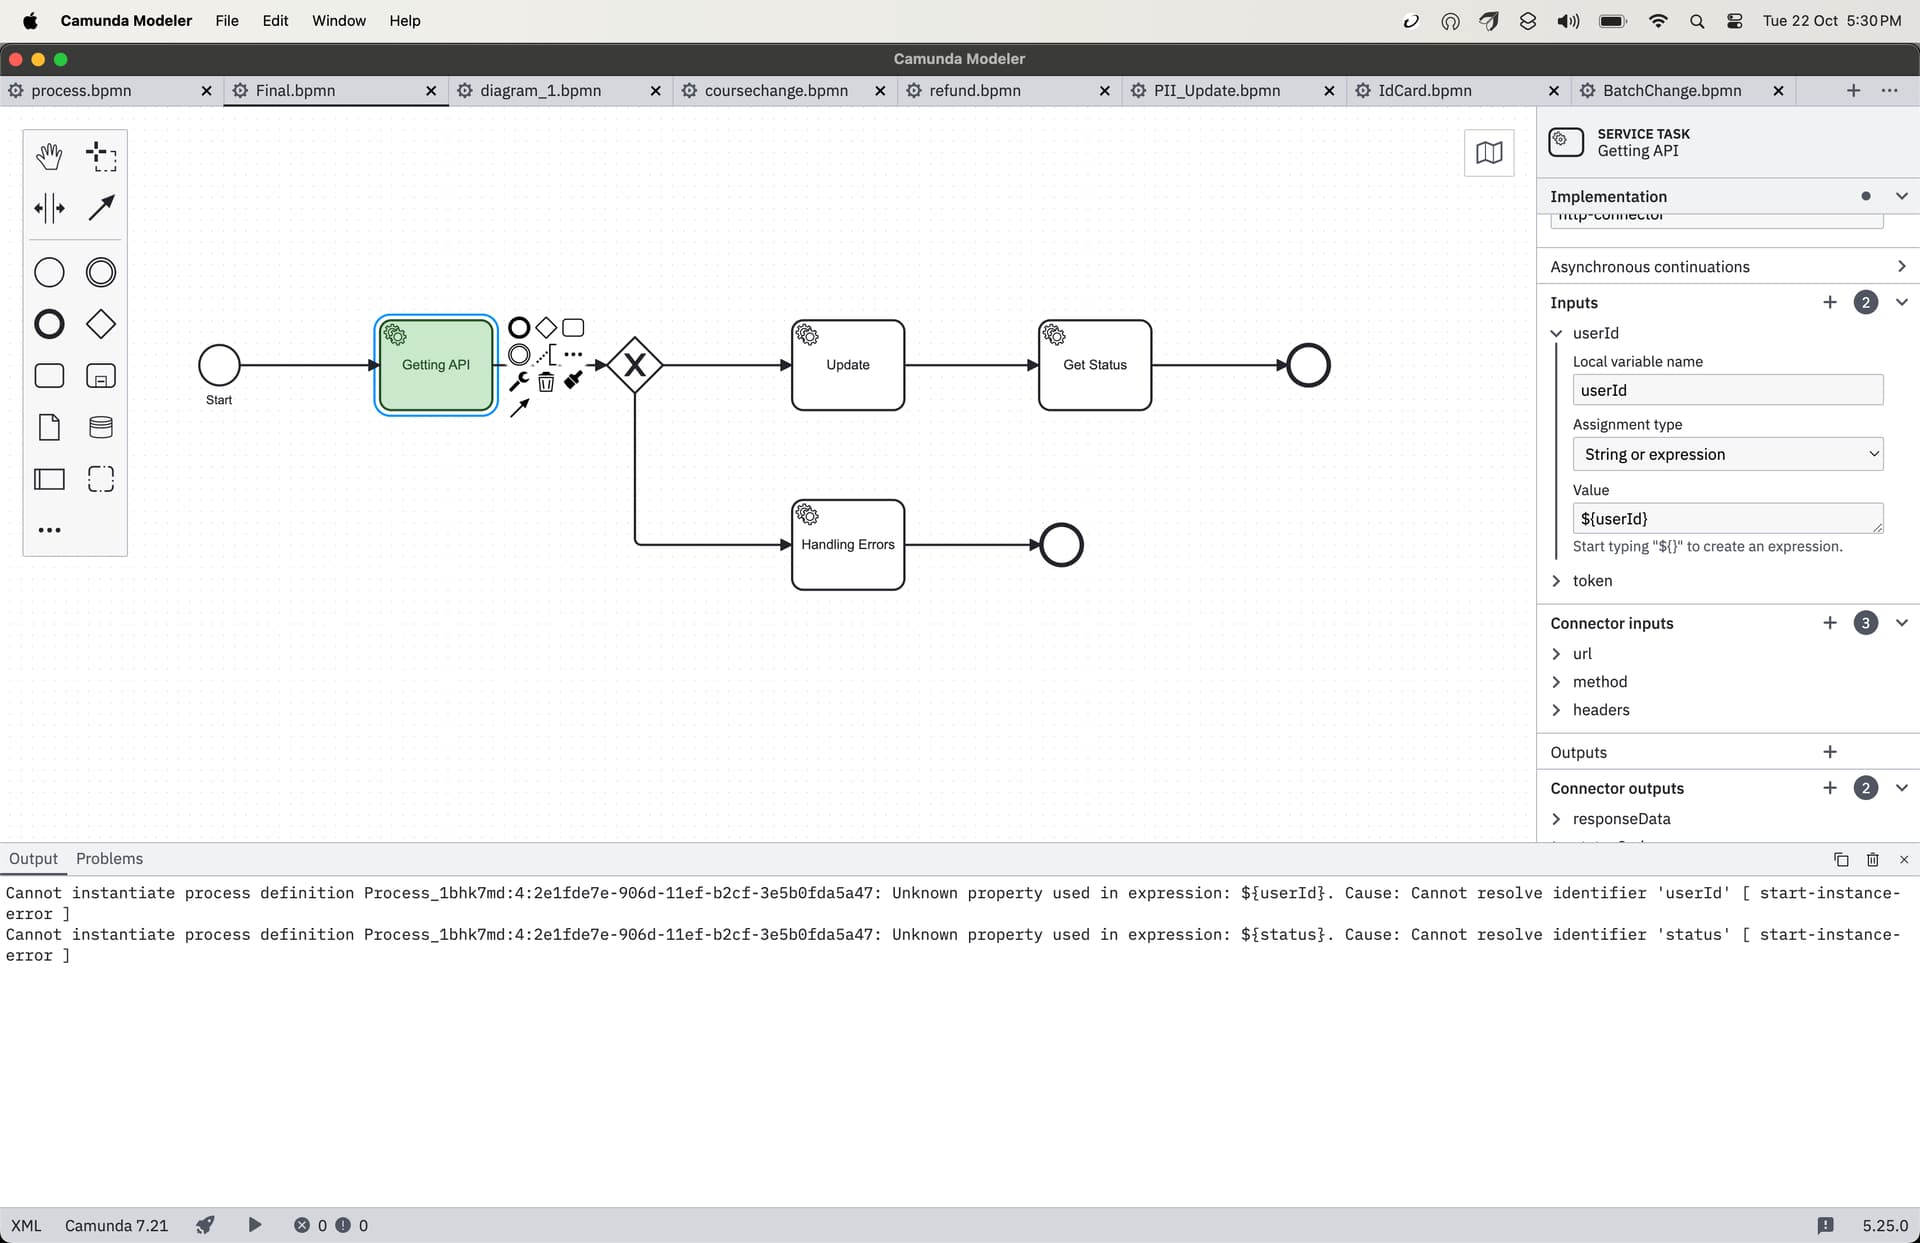The image size is (1920, 1243).
Task: Append task from context pad
Action: coord(573,327)
